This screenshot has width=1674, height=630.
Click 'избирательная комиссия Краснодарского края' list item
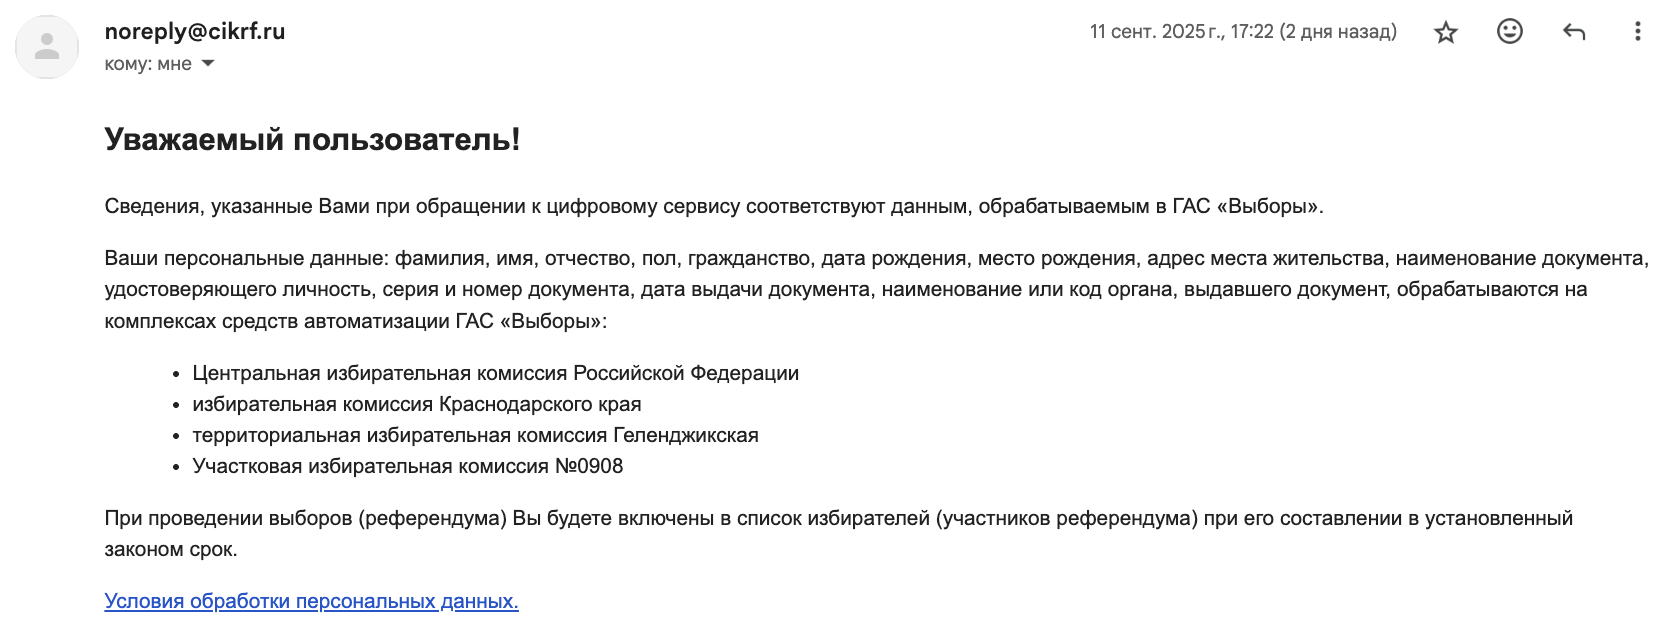click(x=416, y=404)
